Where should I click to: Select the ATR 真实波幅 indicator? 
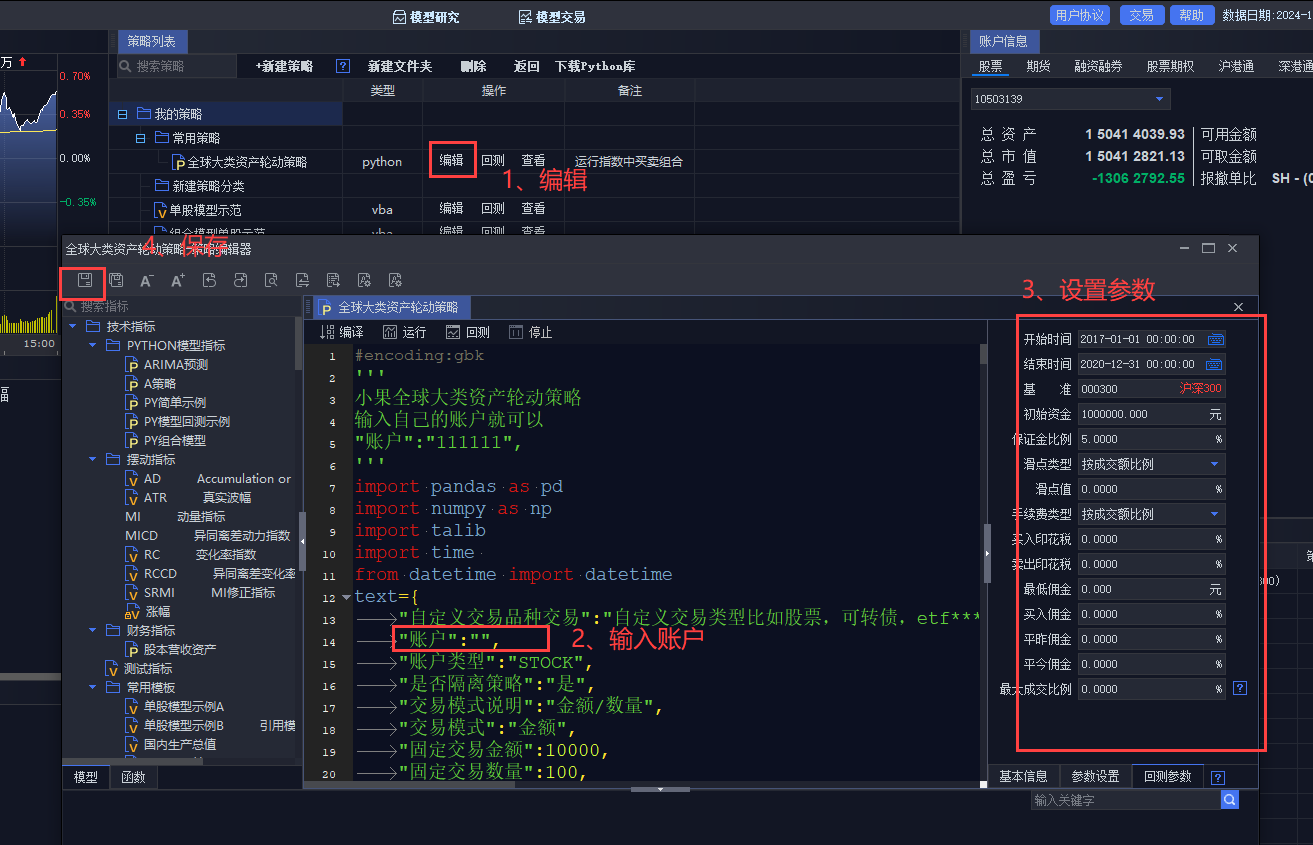tap(188, 497)
